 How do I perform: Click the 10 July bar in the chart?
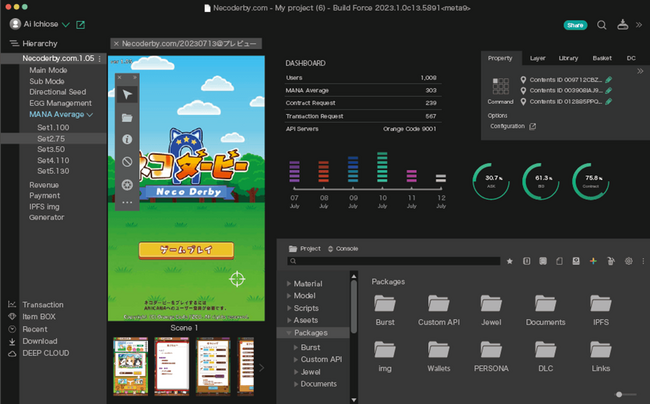pos(382,167)
